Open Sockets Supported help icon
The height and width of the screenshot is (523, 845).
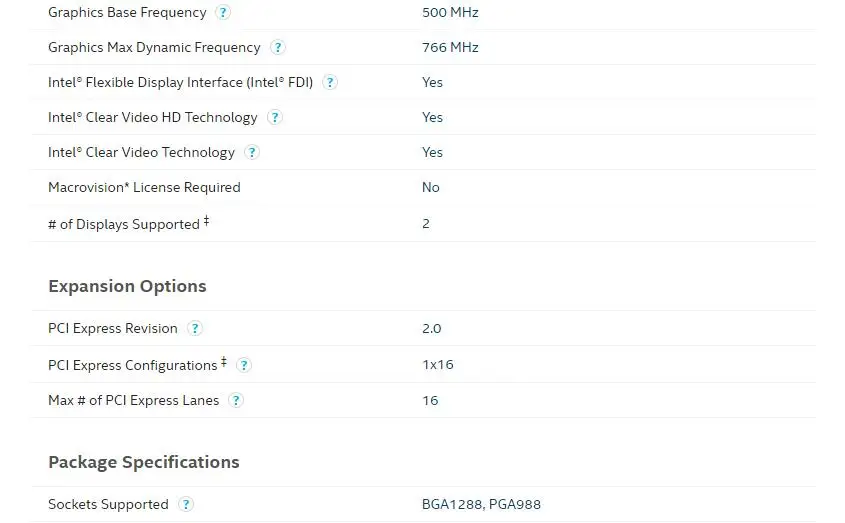point(186,505)
